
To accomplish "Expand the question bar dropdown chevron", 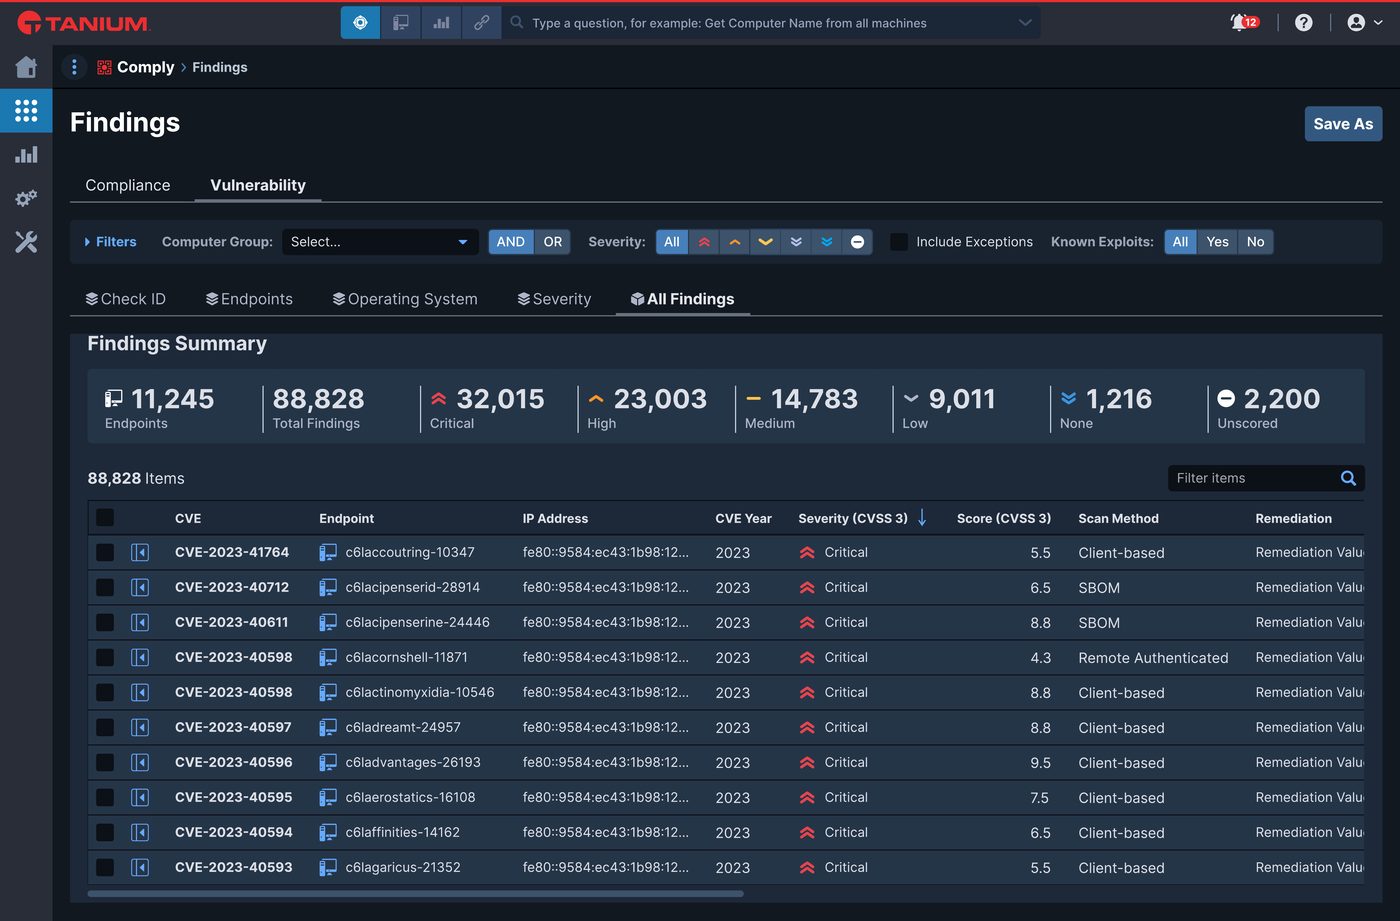I will pyautogui.click(x=1025, y=22).
